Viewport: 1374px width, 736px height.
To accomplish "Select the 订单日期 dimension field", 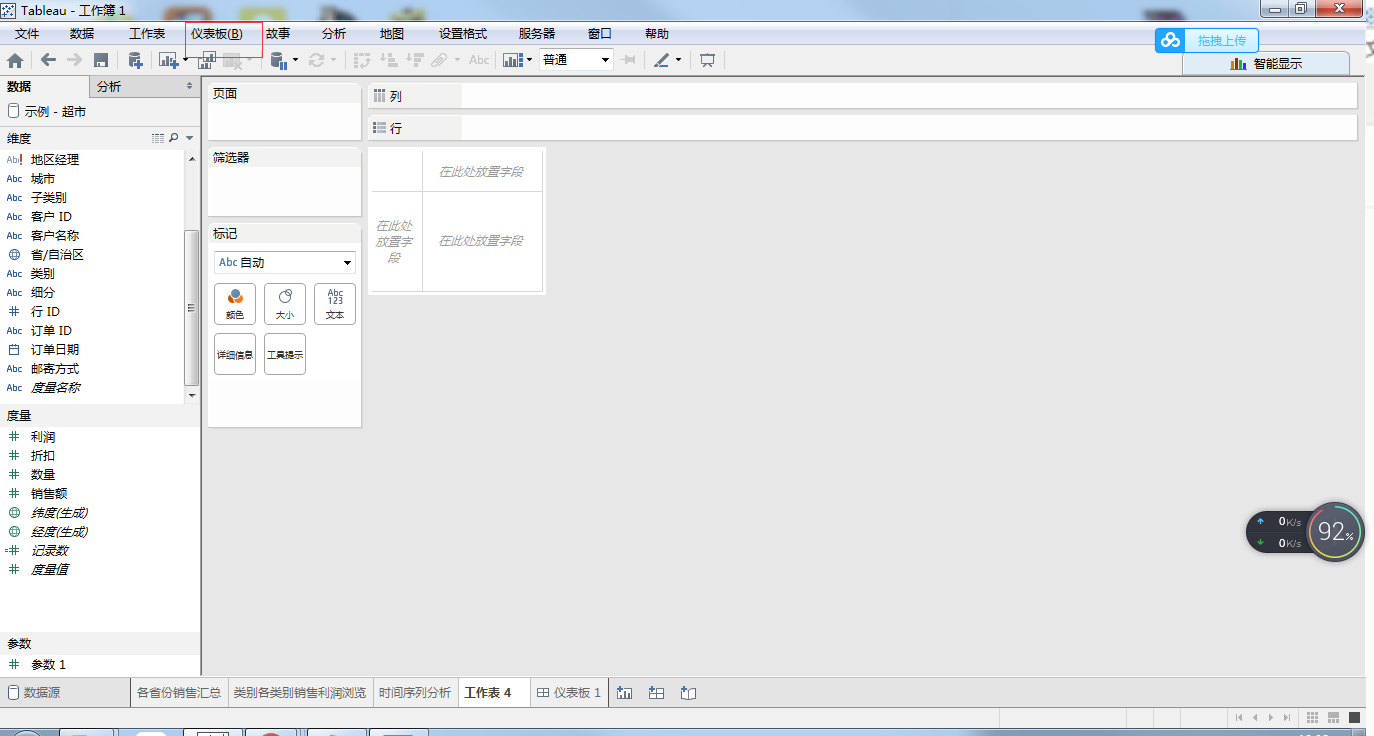I will point(55,350).
